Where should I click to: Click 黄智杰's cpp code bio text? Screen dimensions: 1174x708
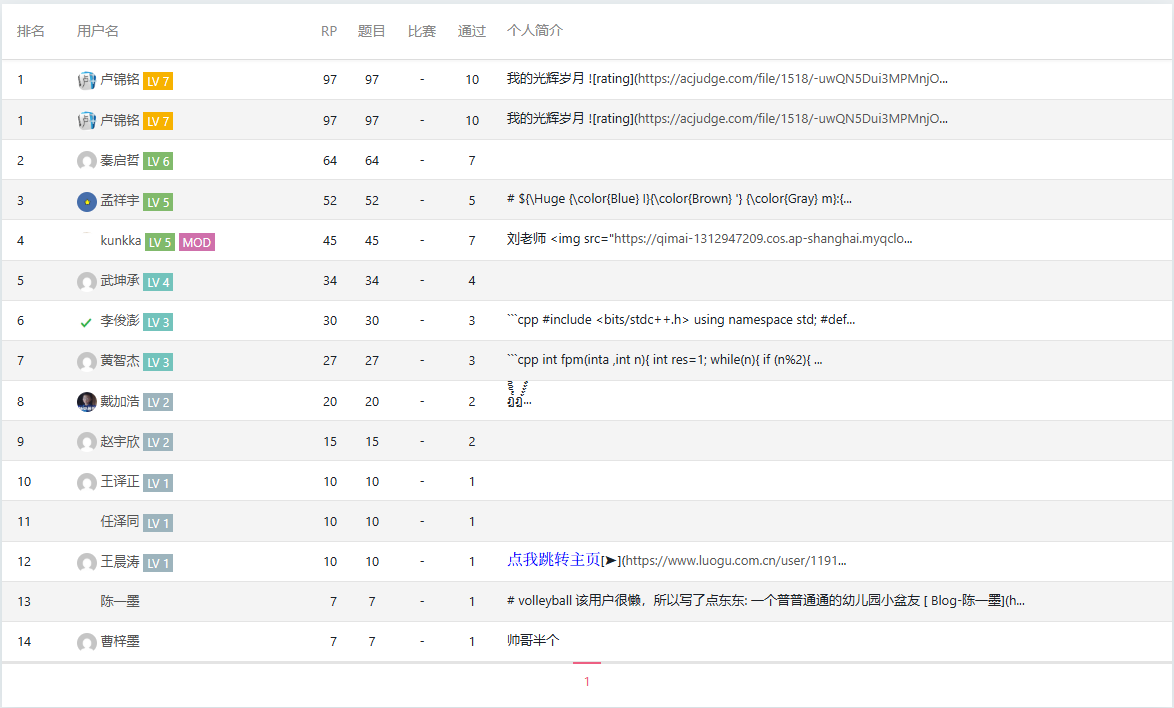tap(664, 361)
